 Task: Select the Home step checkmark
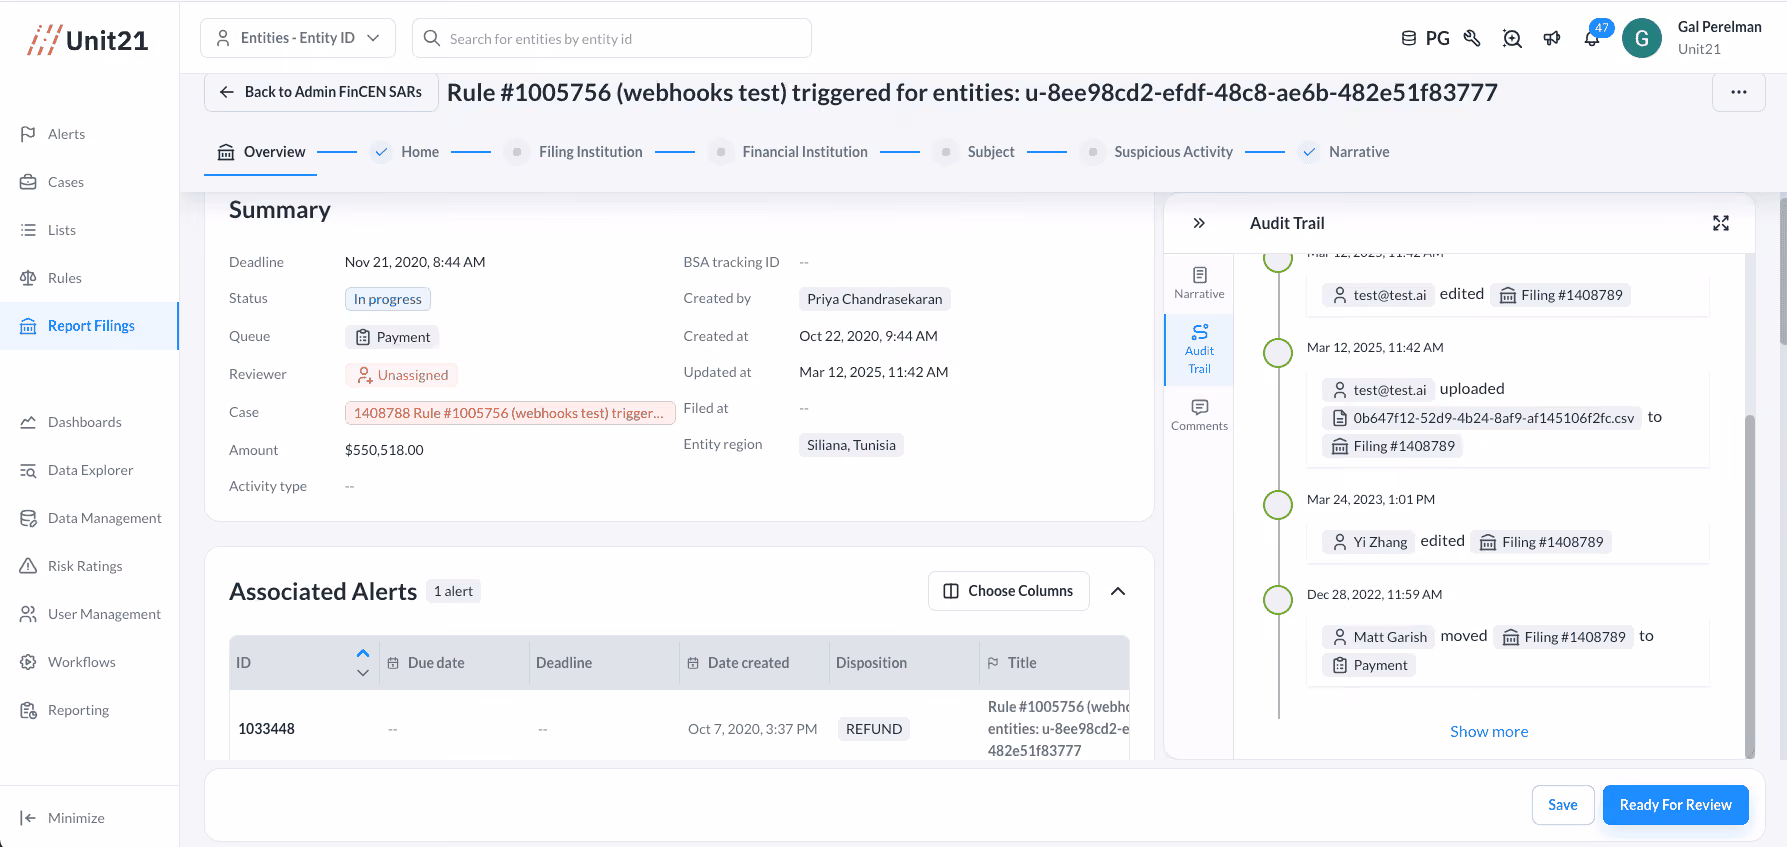pos(380,152)
